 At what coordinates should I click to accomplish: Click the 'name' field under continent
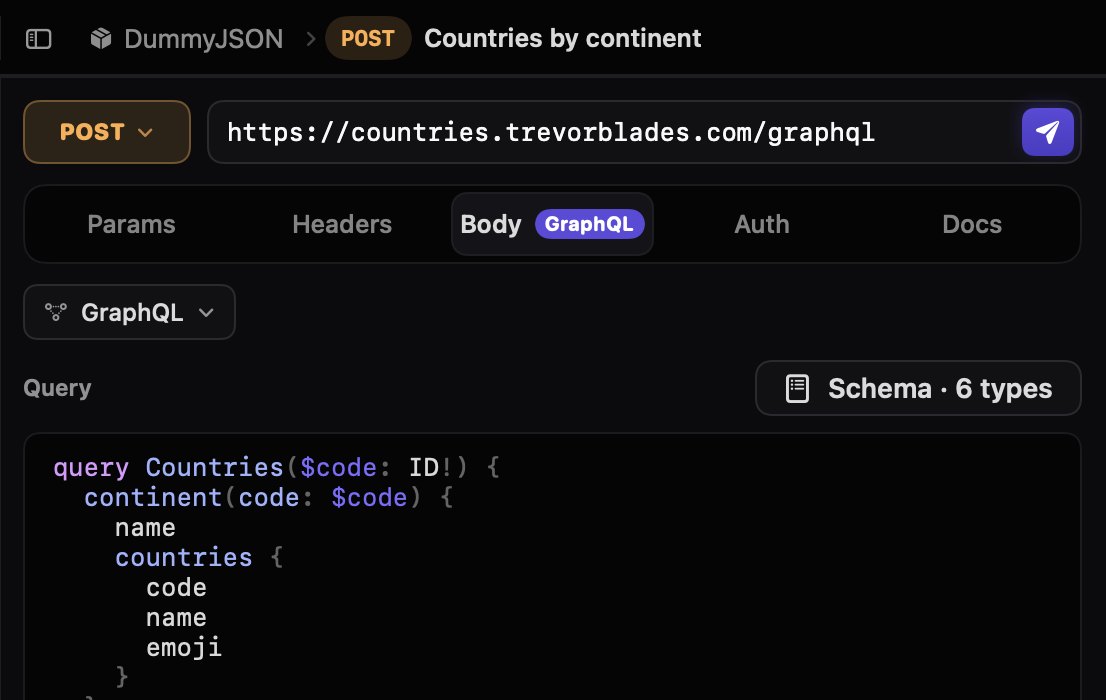[x=145, y=528]
